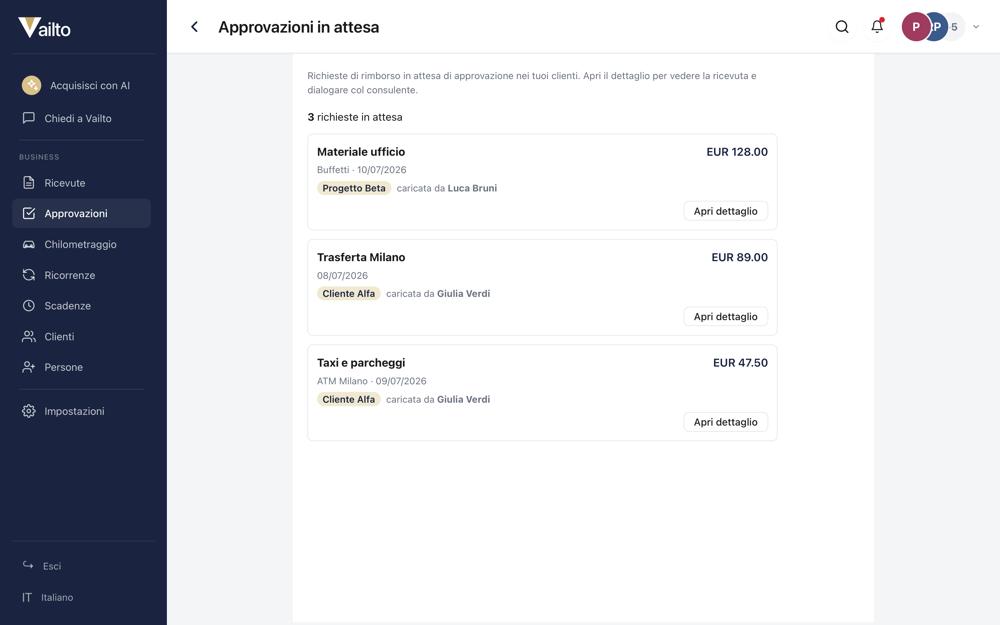1000x625 pixels.
Task: Click the blue P user avatar
Action: pyautogui.click(x=939, y=27)
